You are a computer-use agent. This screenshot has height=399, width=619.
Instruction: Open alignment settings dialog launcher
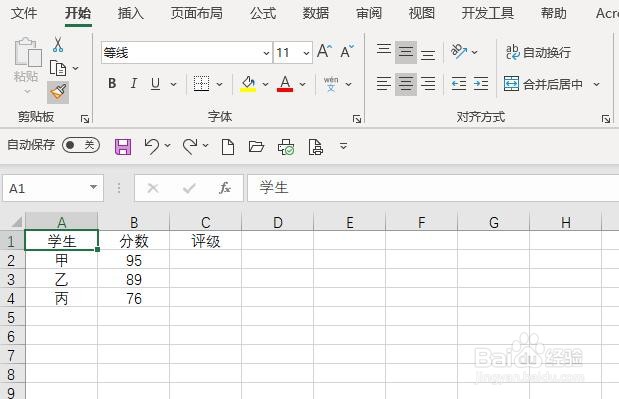[x=606, y=119]
